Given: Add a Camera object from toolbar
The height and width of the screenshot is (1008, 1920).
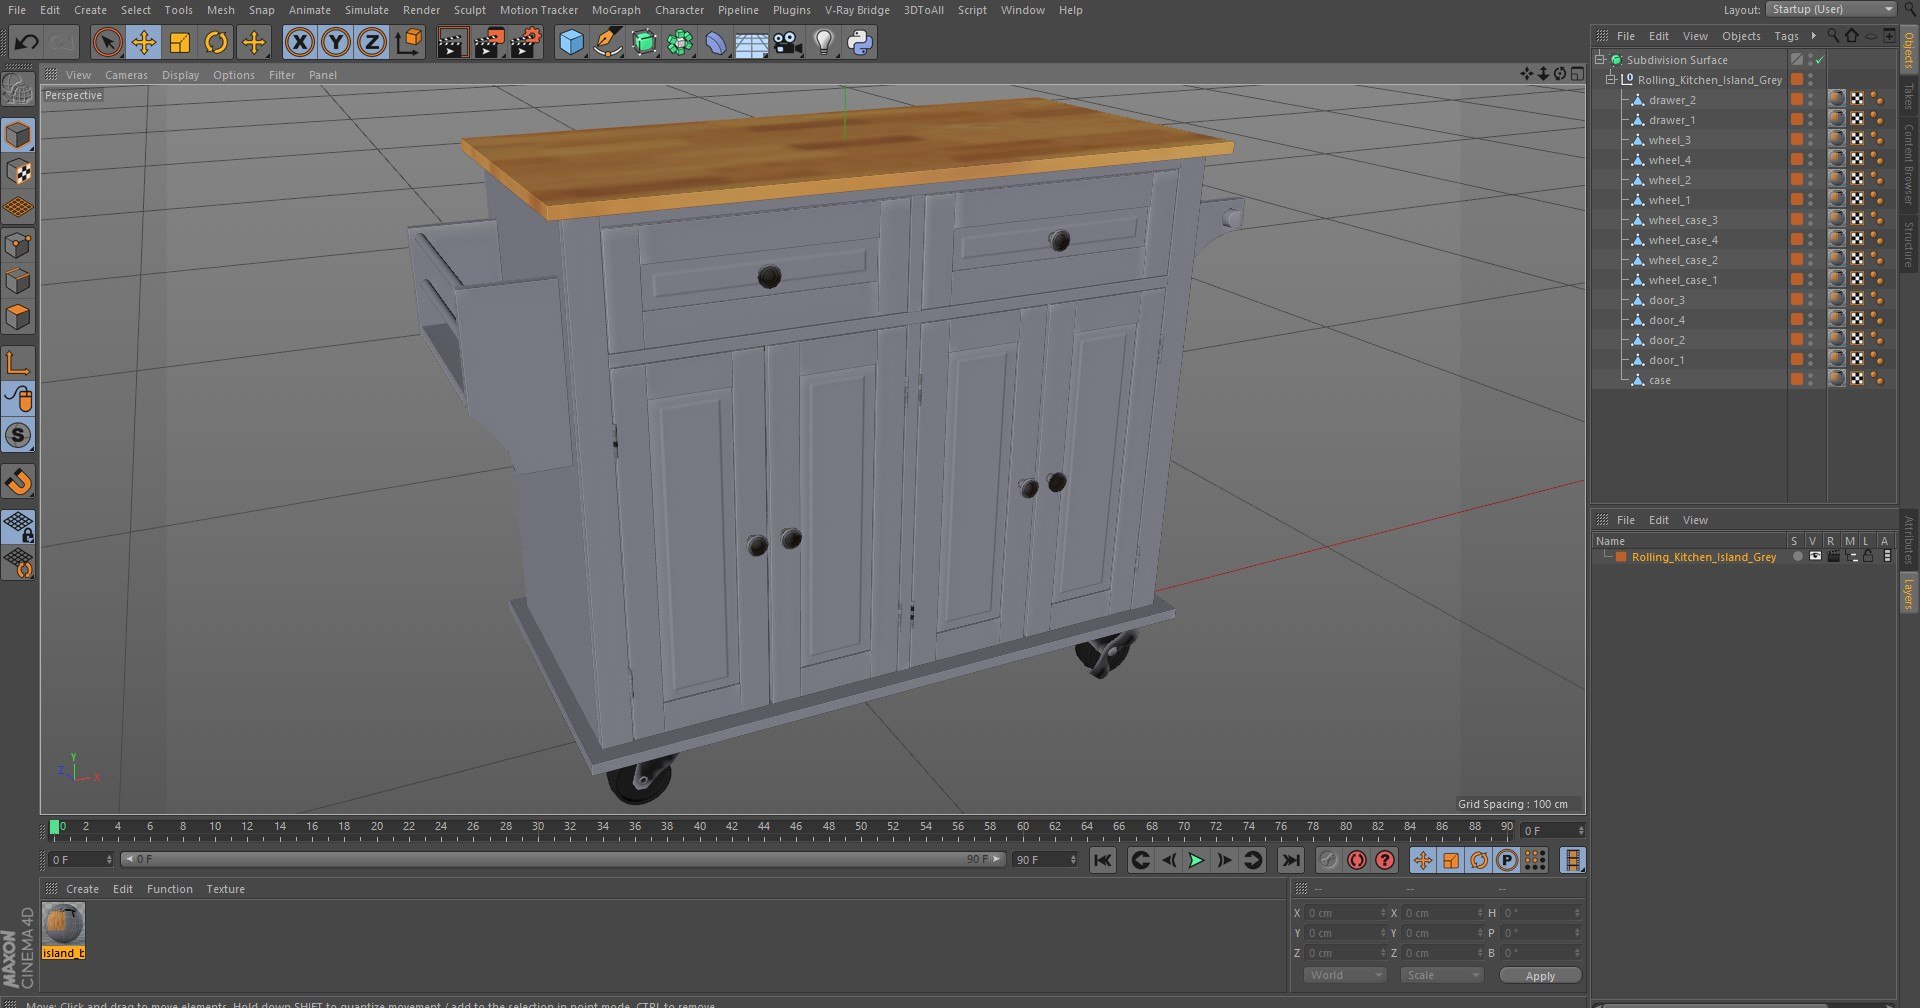Looking at the screenshot, I should click(787, 42).
